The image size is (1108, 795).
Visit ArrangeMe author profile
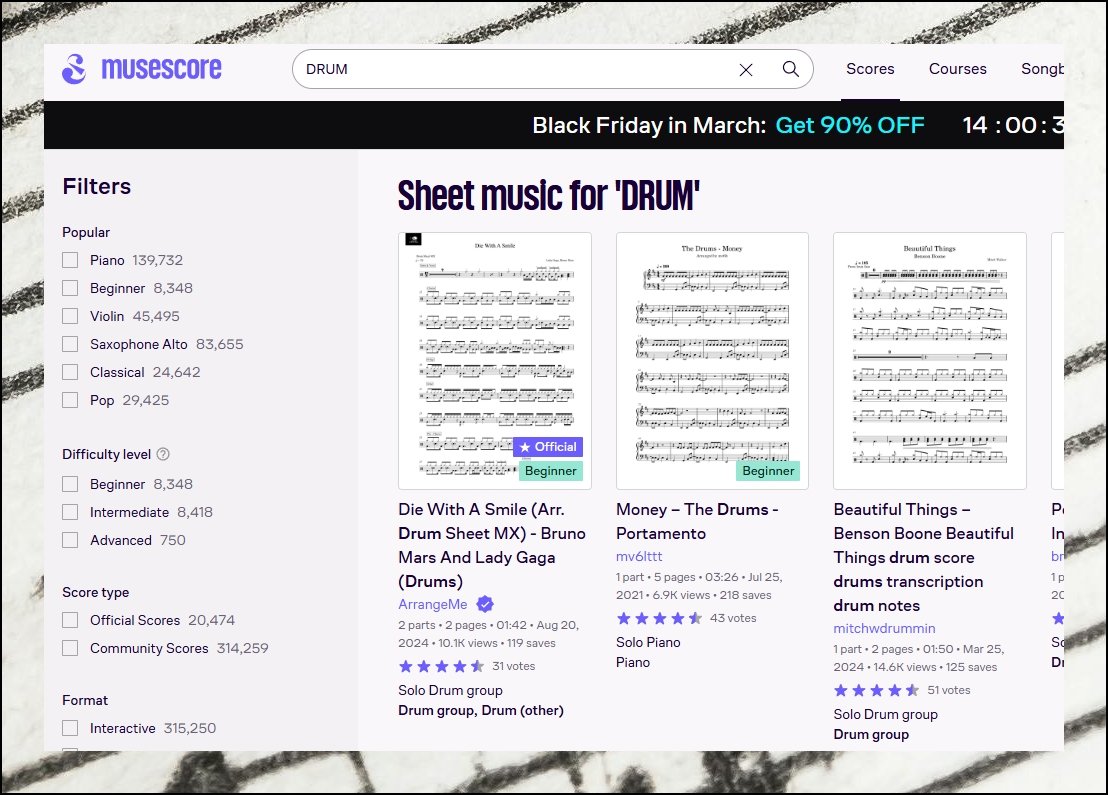pyautogui.click(x=432, y=604)
